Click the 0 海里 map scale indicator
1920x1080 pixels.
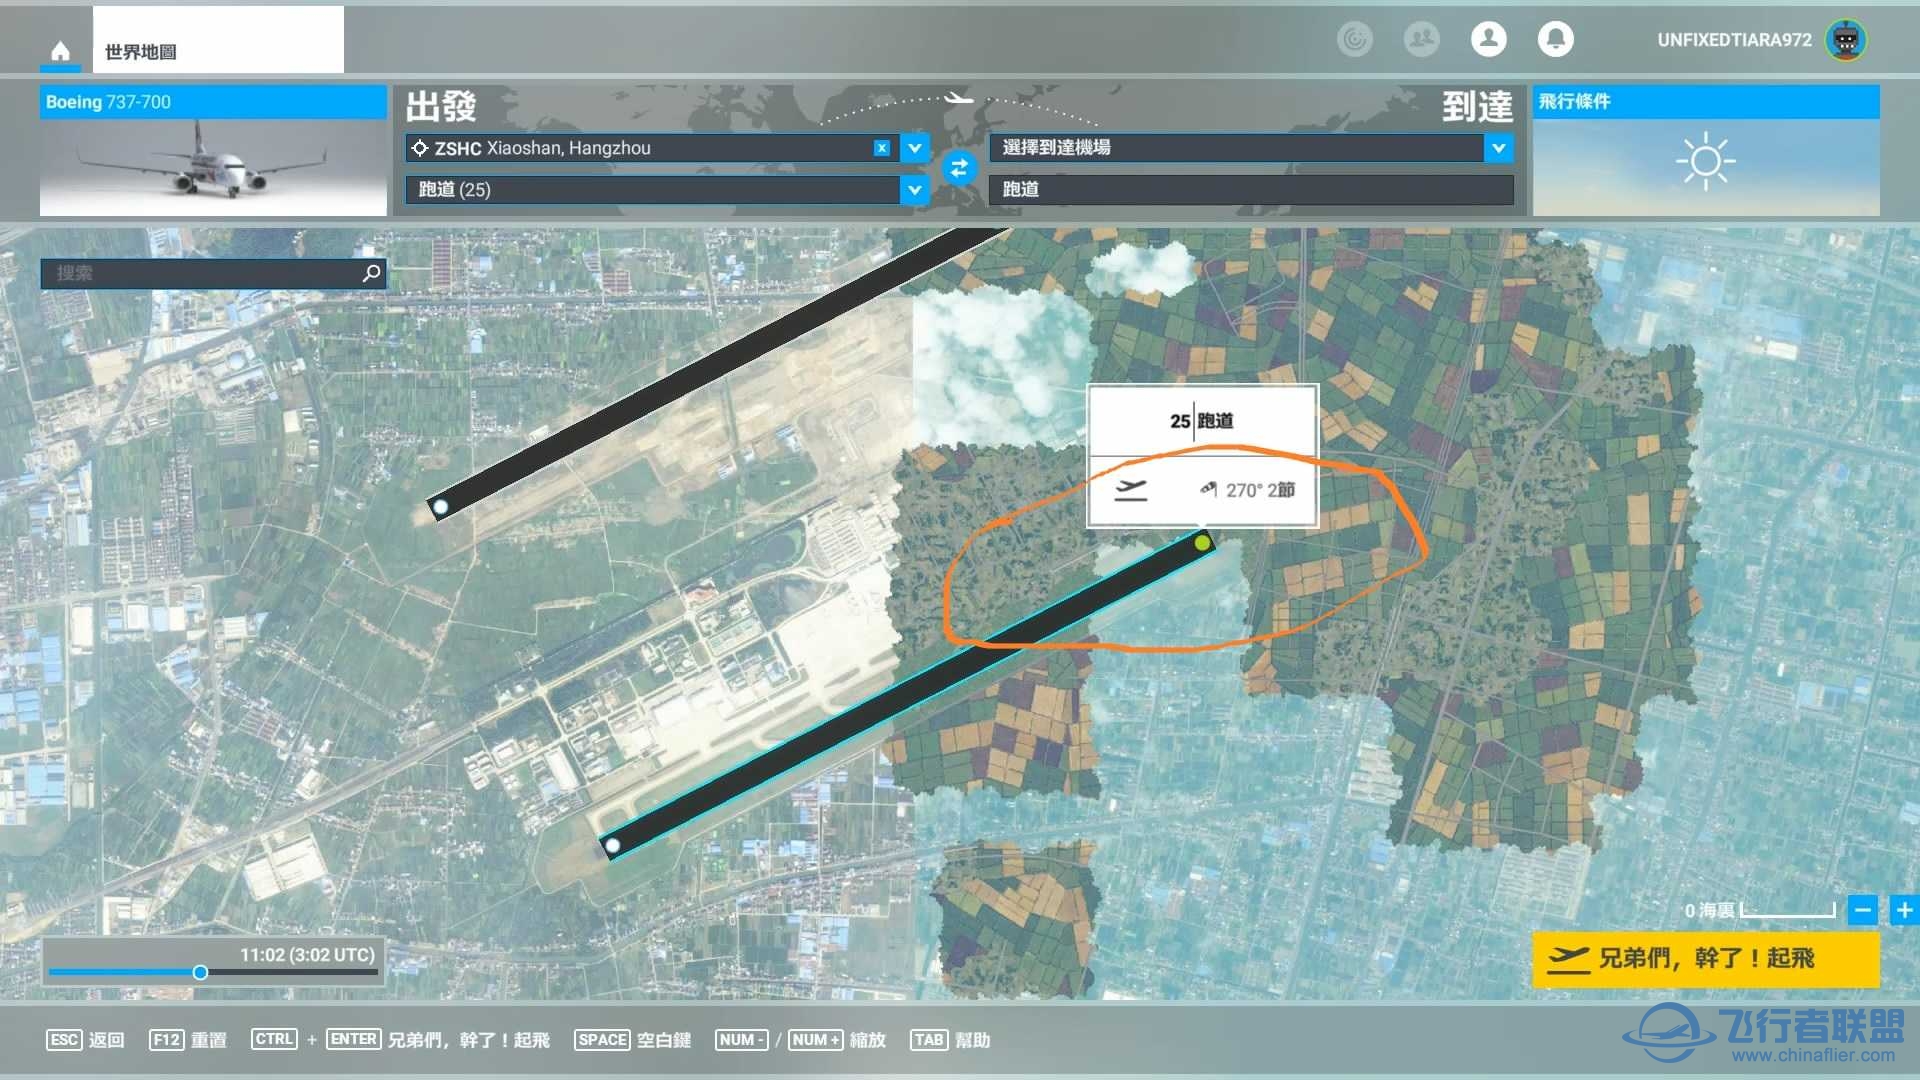click(1760, 910)
